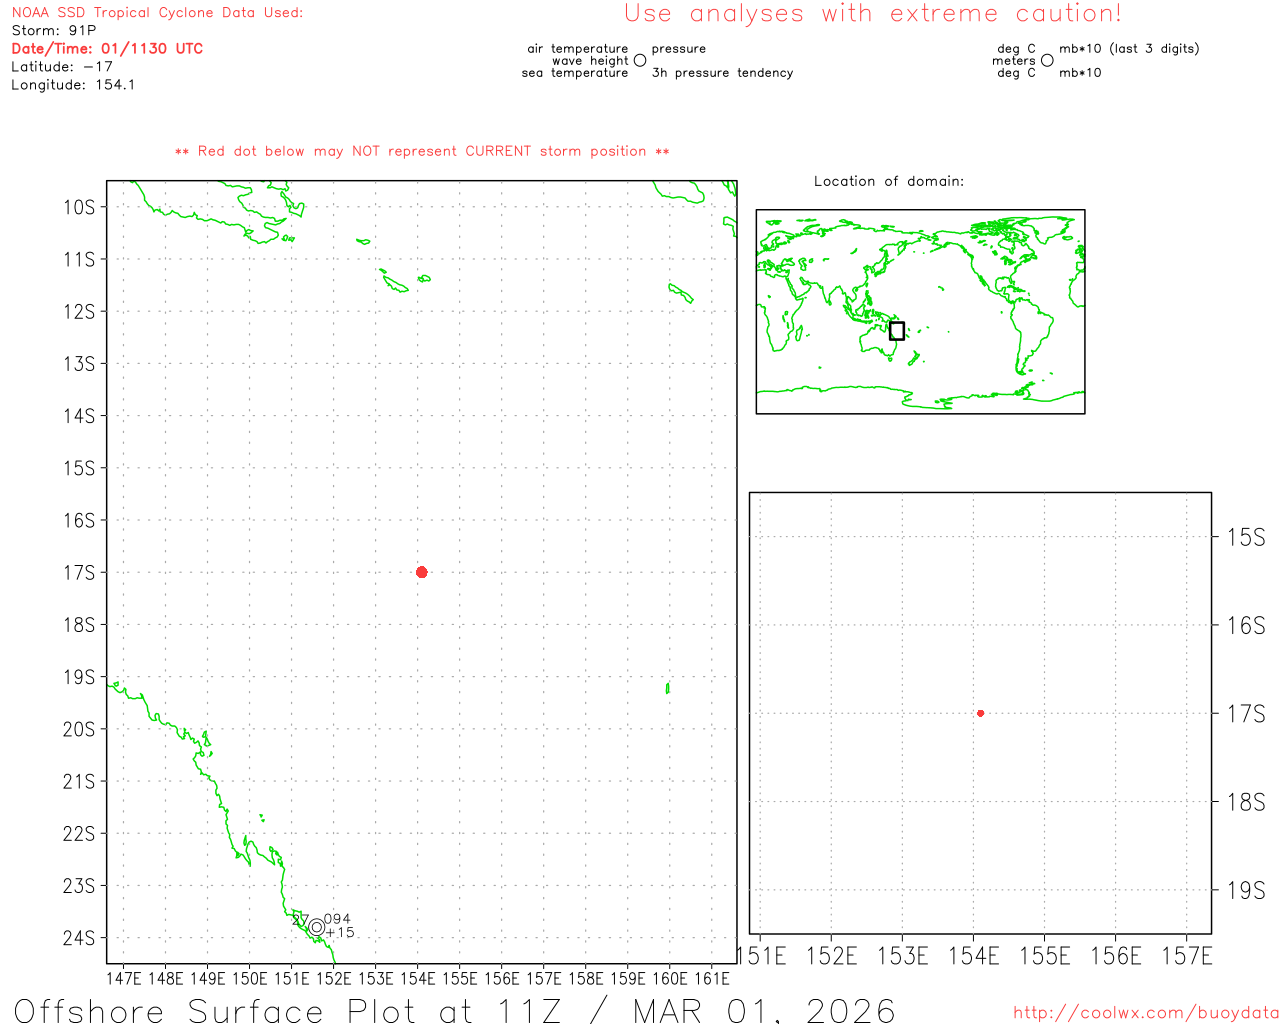
Task: Click the small green island near 160E 19S
Action: (x=667, y=688)
